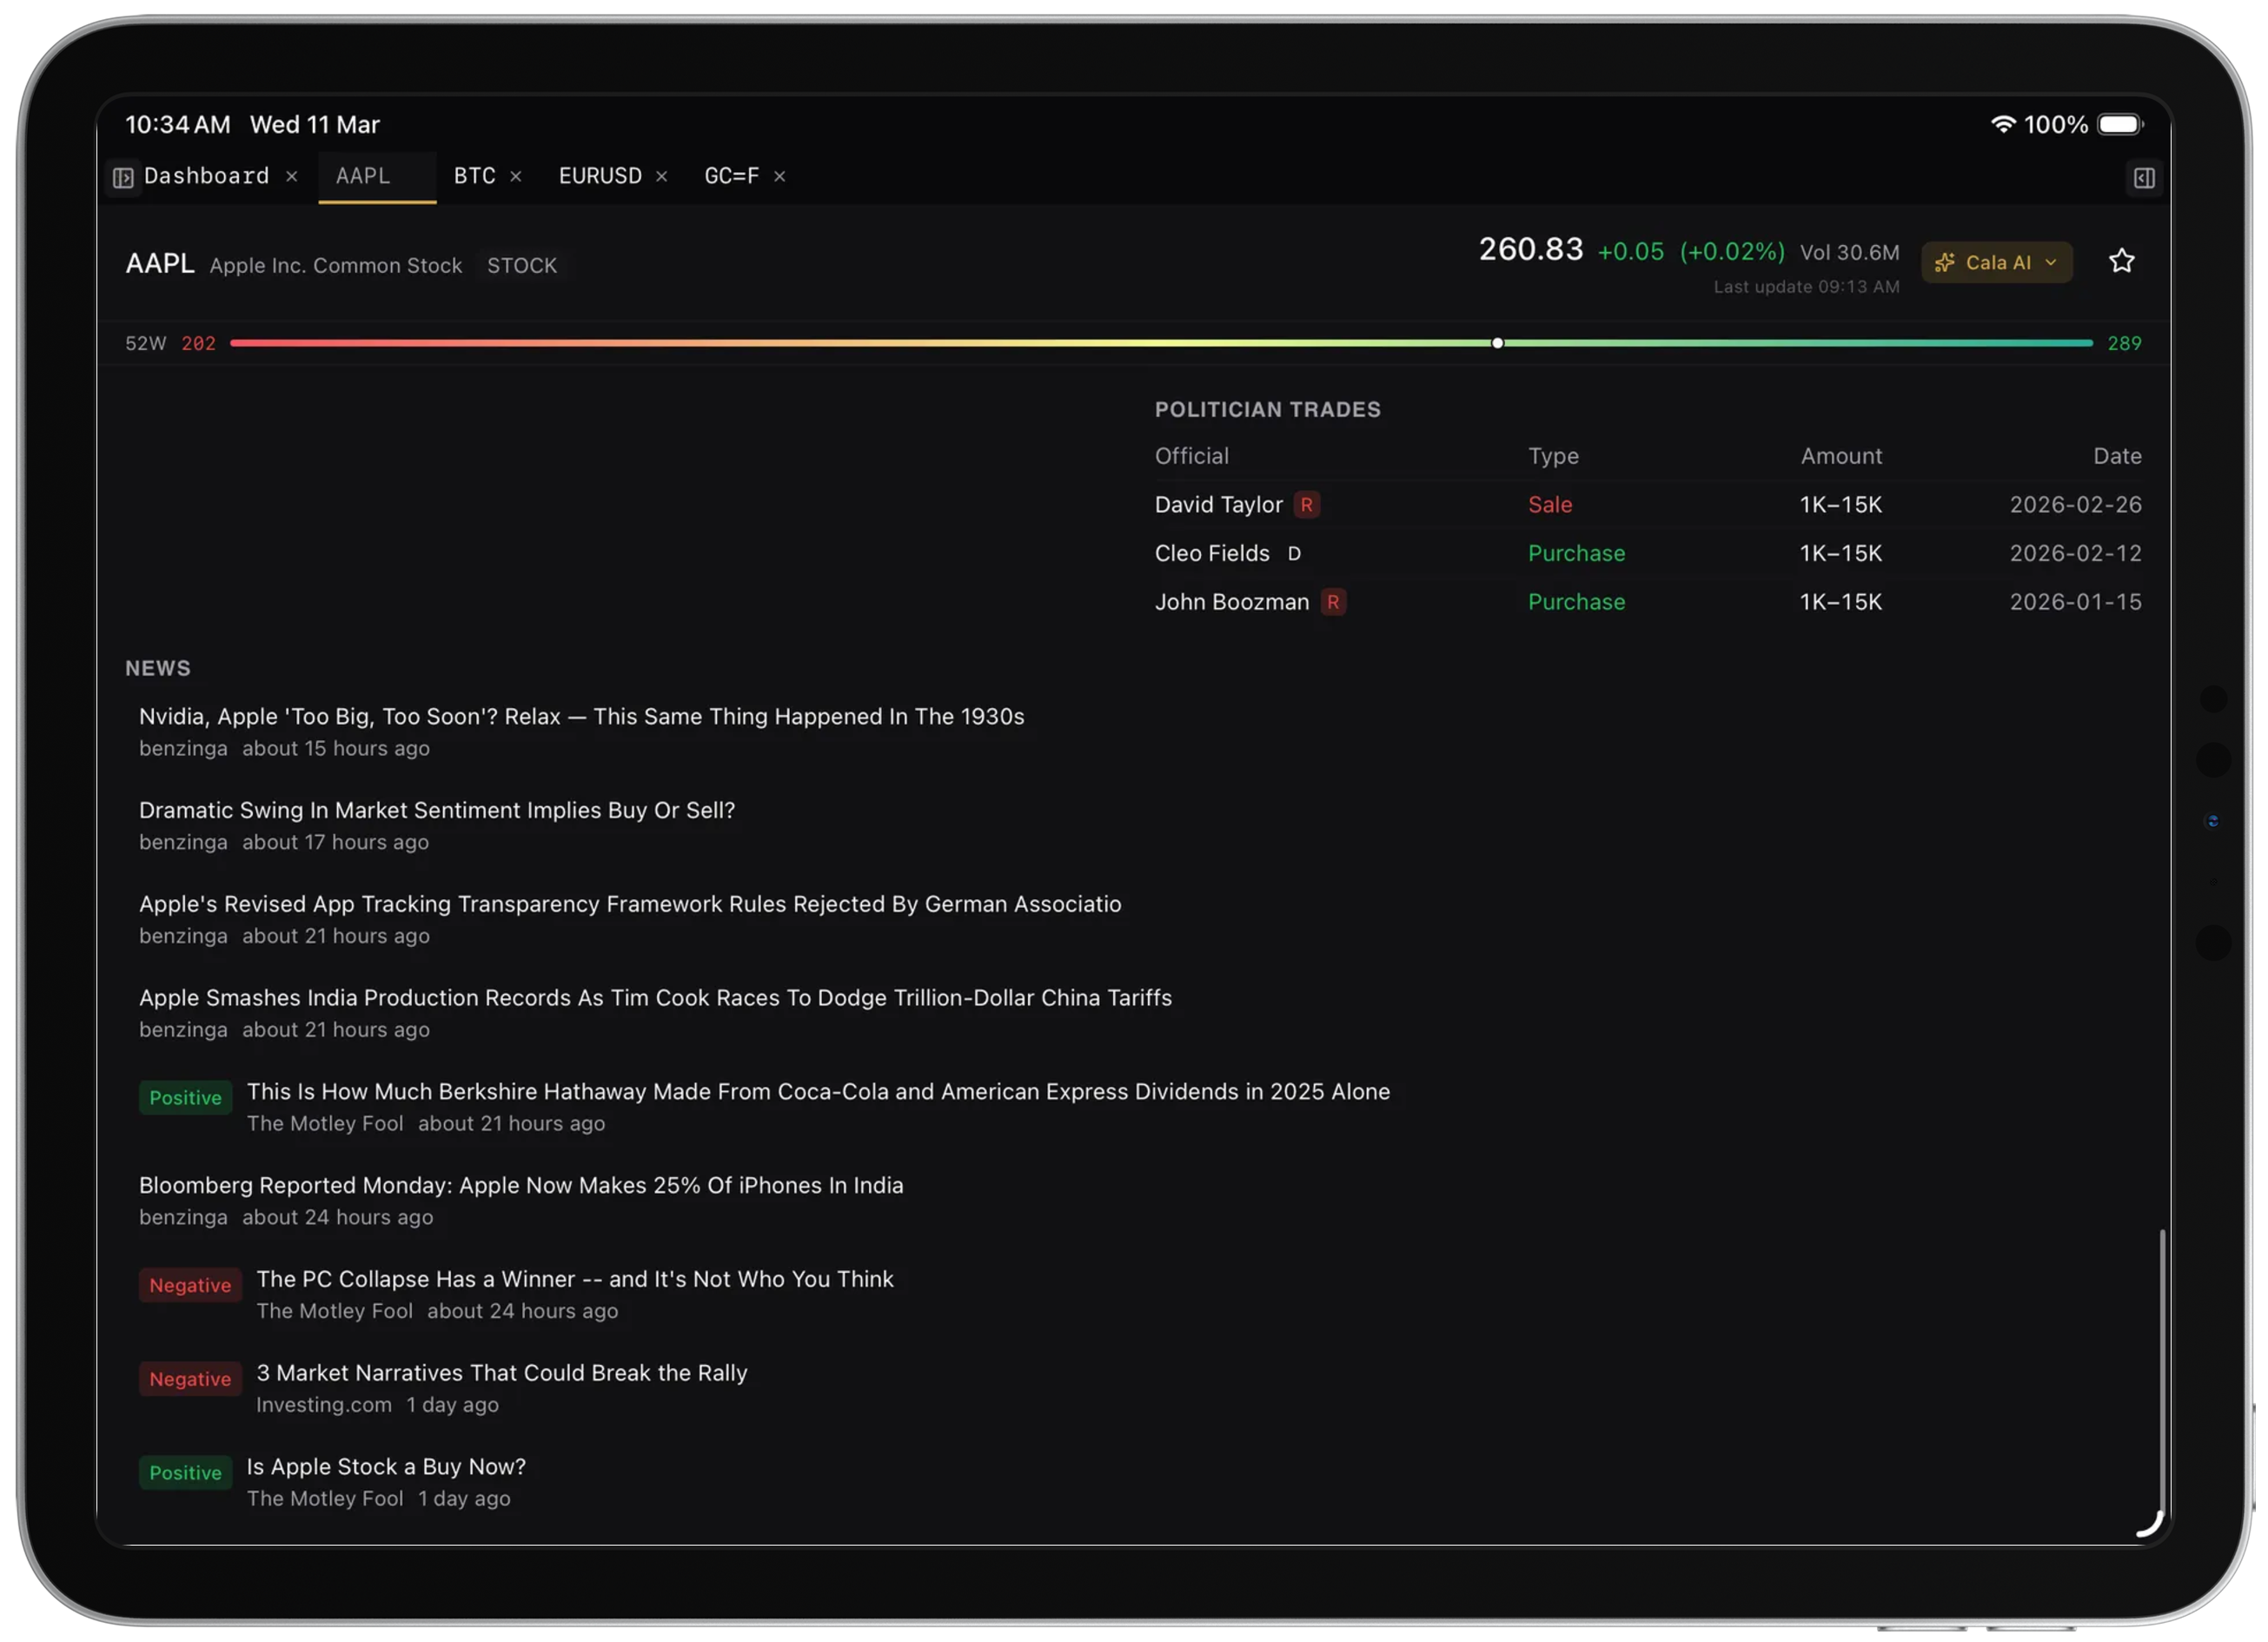Screen dimensions: 2268x1642
Task: Open the Dashboard split-panel icon
Action: click(x=123, y=176)
